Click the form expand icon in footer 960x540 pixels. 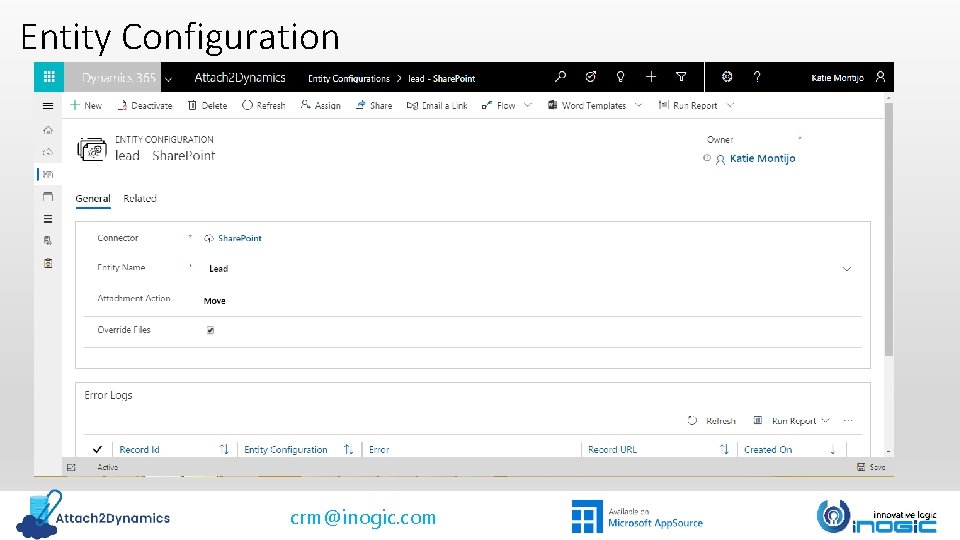pyautogui.click(x=71, y=467)
